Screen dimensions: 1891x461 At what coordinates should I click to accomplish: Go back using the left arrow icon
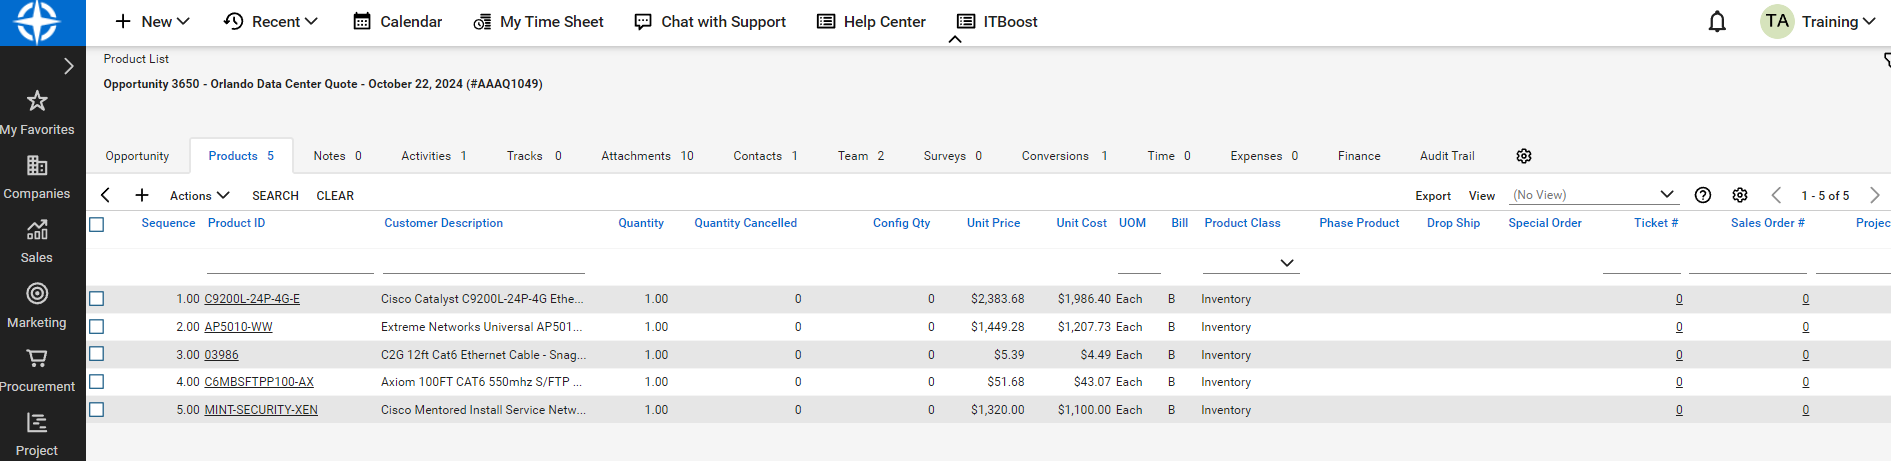pyautogui.click(x=106, y=195)
